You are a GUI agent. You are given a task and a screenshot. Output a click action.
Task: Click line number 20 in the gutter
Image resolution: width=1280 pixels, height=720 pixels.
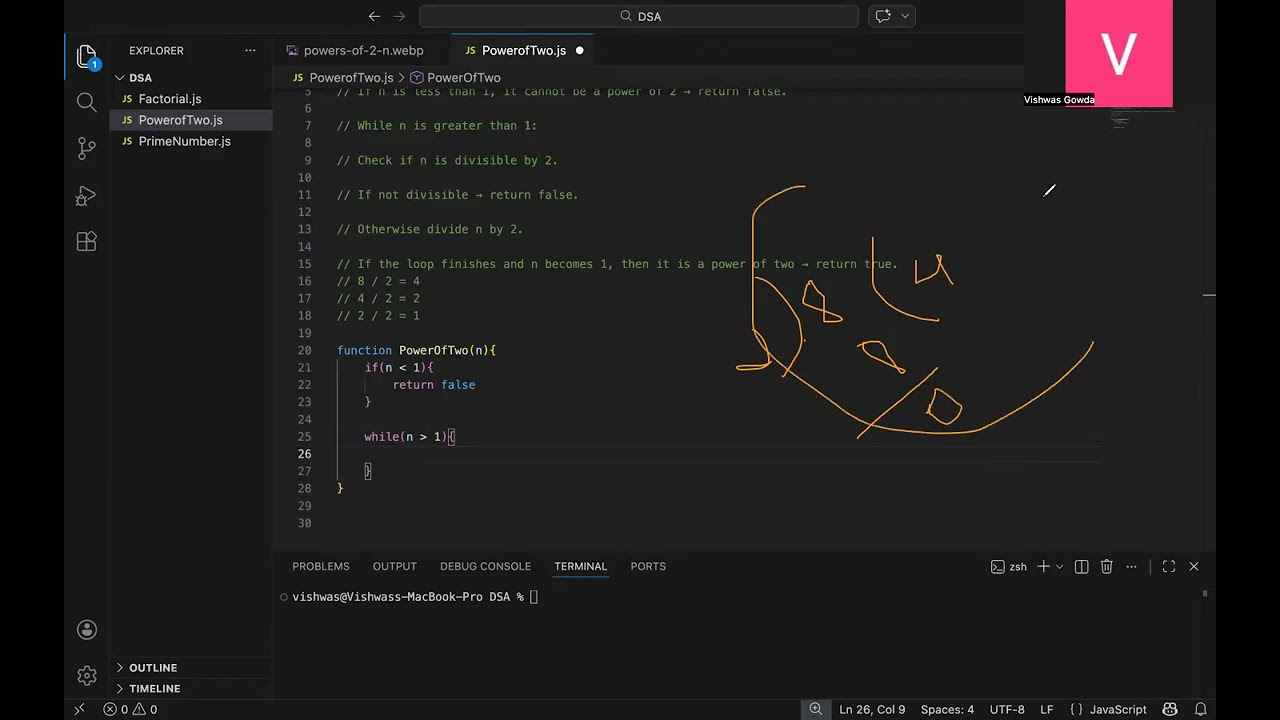coord(304,350)
